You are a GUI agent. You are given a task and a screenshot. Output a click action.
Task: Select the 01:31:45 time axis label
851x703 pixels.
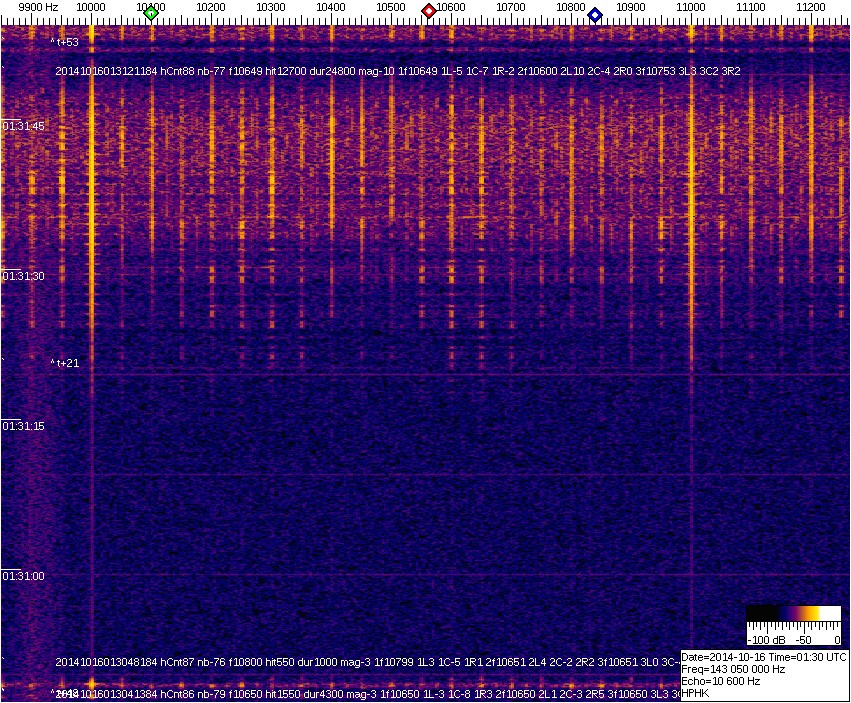pyautogui.click(x=22, y=126)
